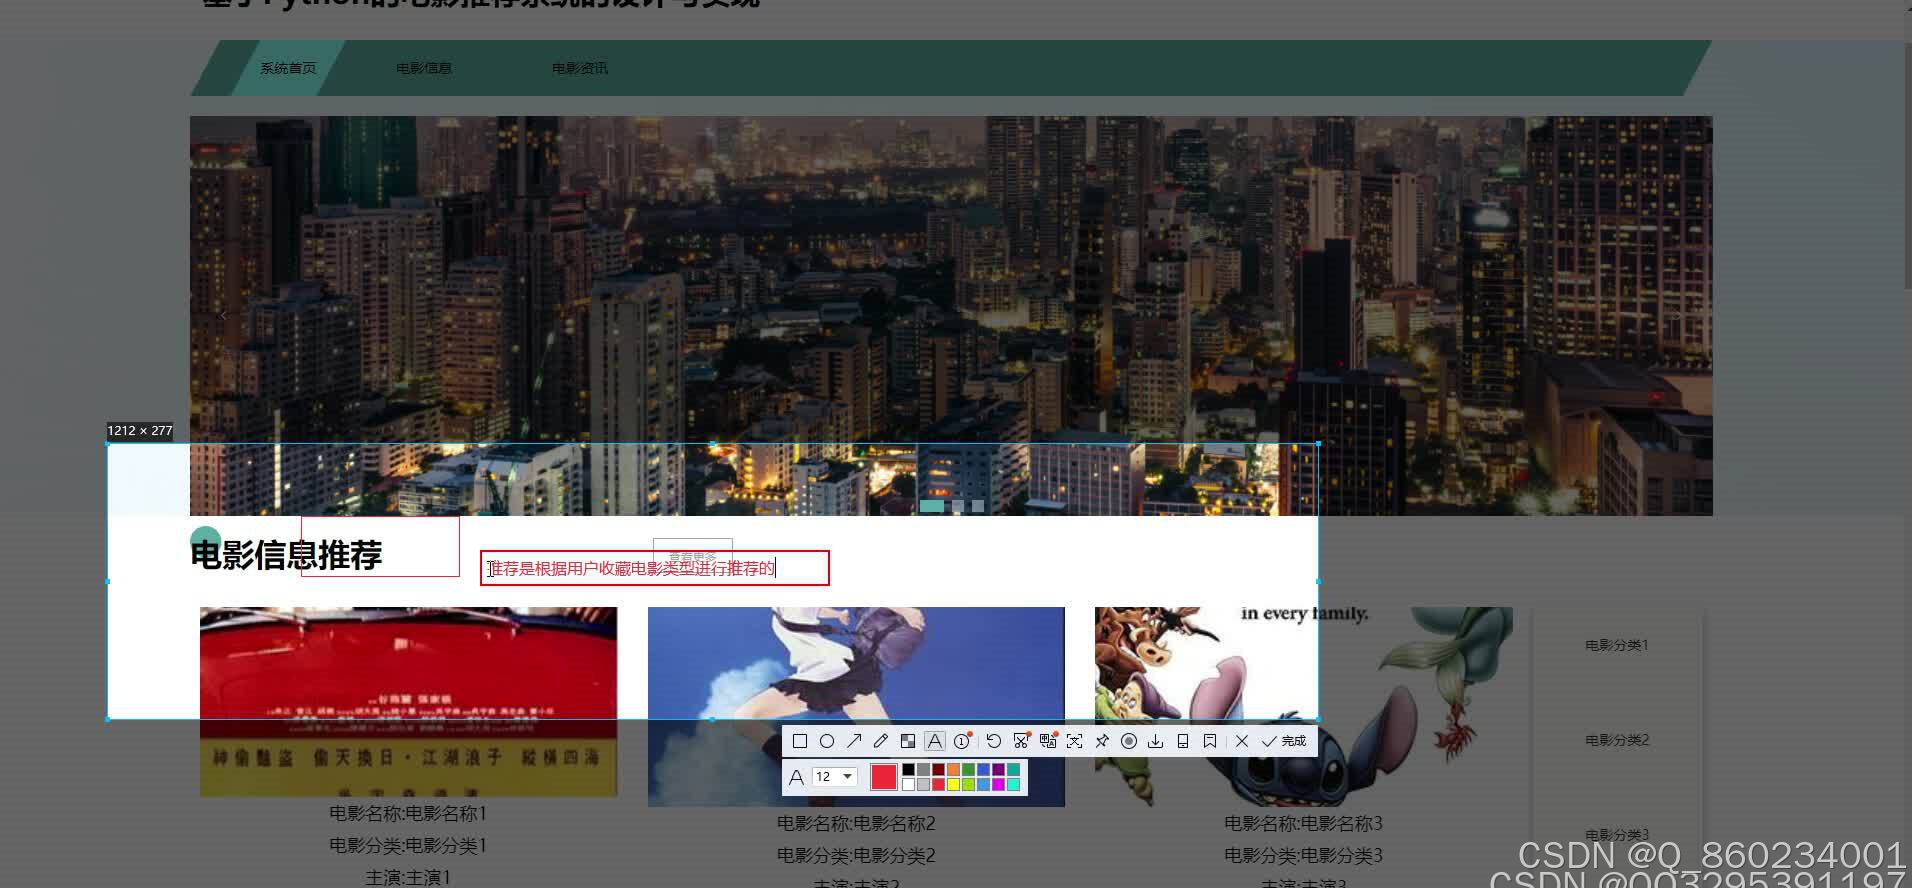Cancel the screenshot with the X icon
The height and width of the screenshot is (888, 1912).
pyautogui.click(x=1242, y=741)
